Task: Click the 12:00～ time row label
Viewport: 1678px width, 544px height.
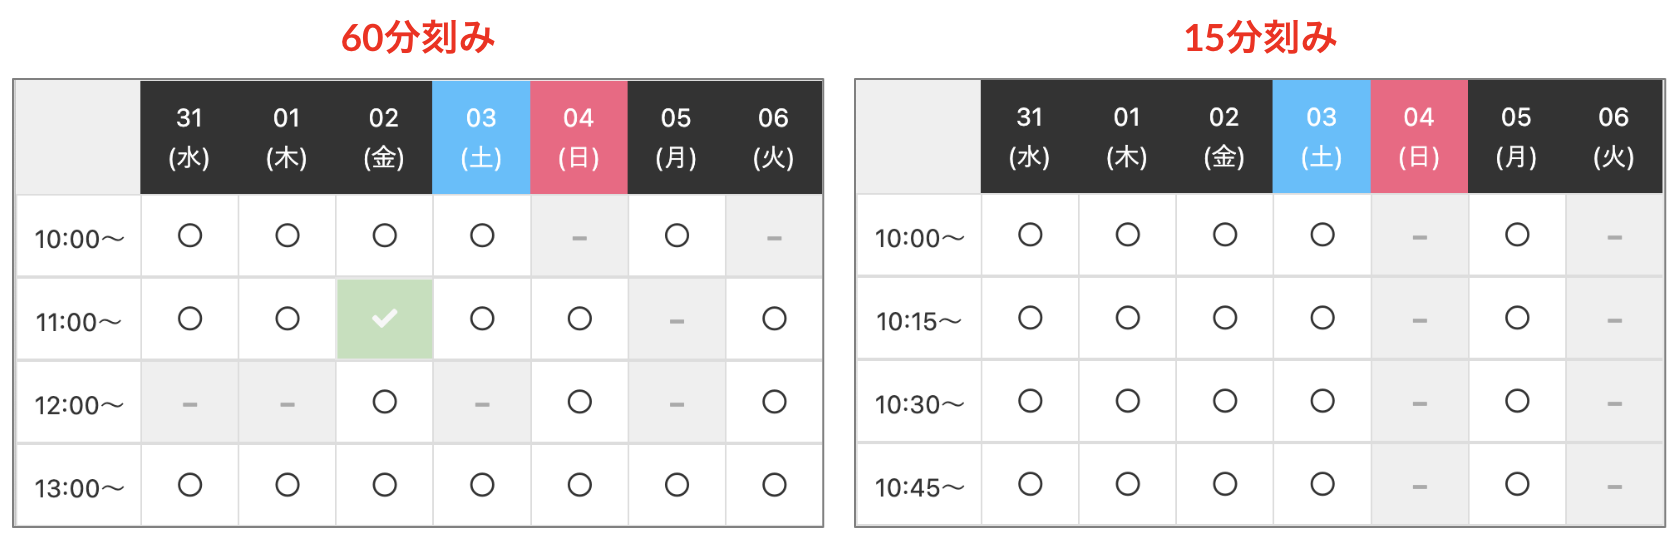Action: click(x=78, y=405)
